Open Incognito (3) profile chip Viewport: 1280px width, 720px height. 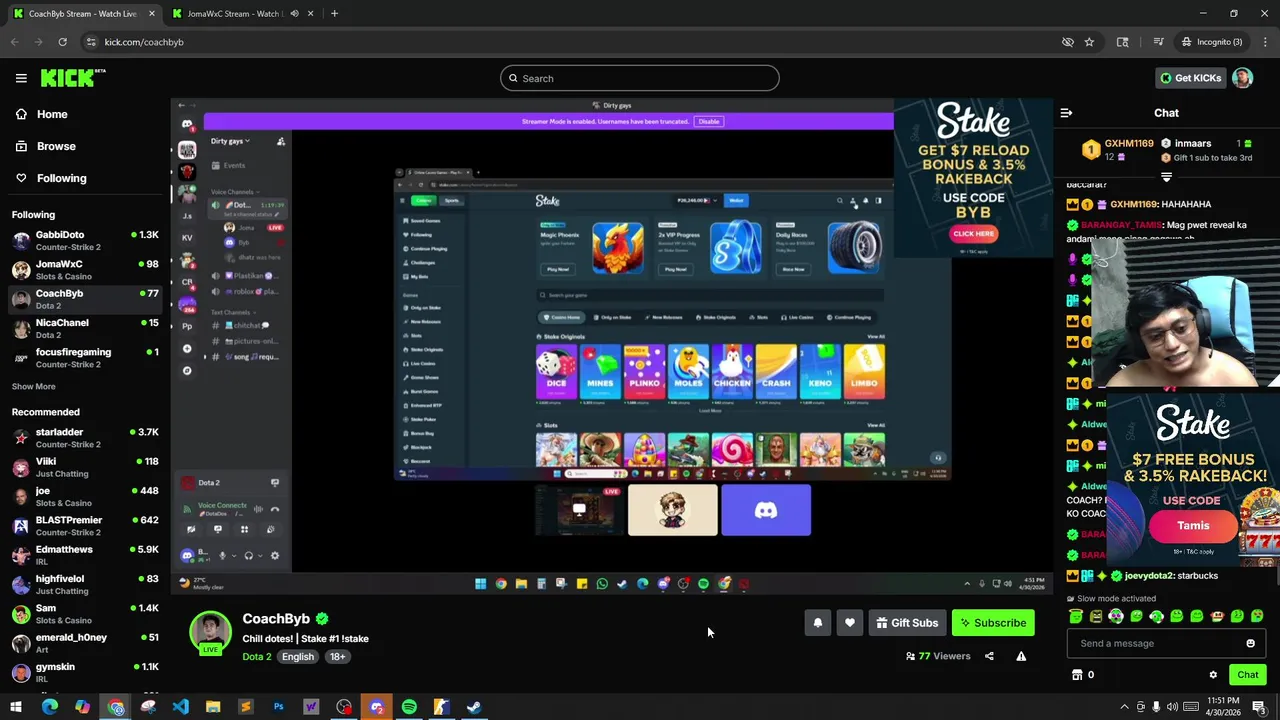tap(1210, 42)
